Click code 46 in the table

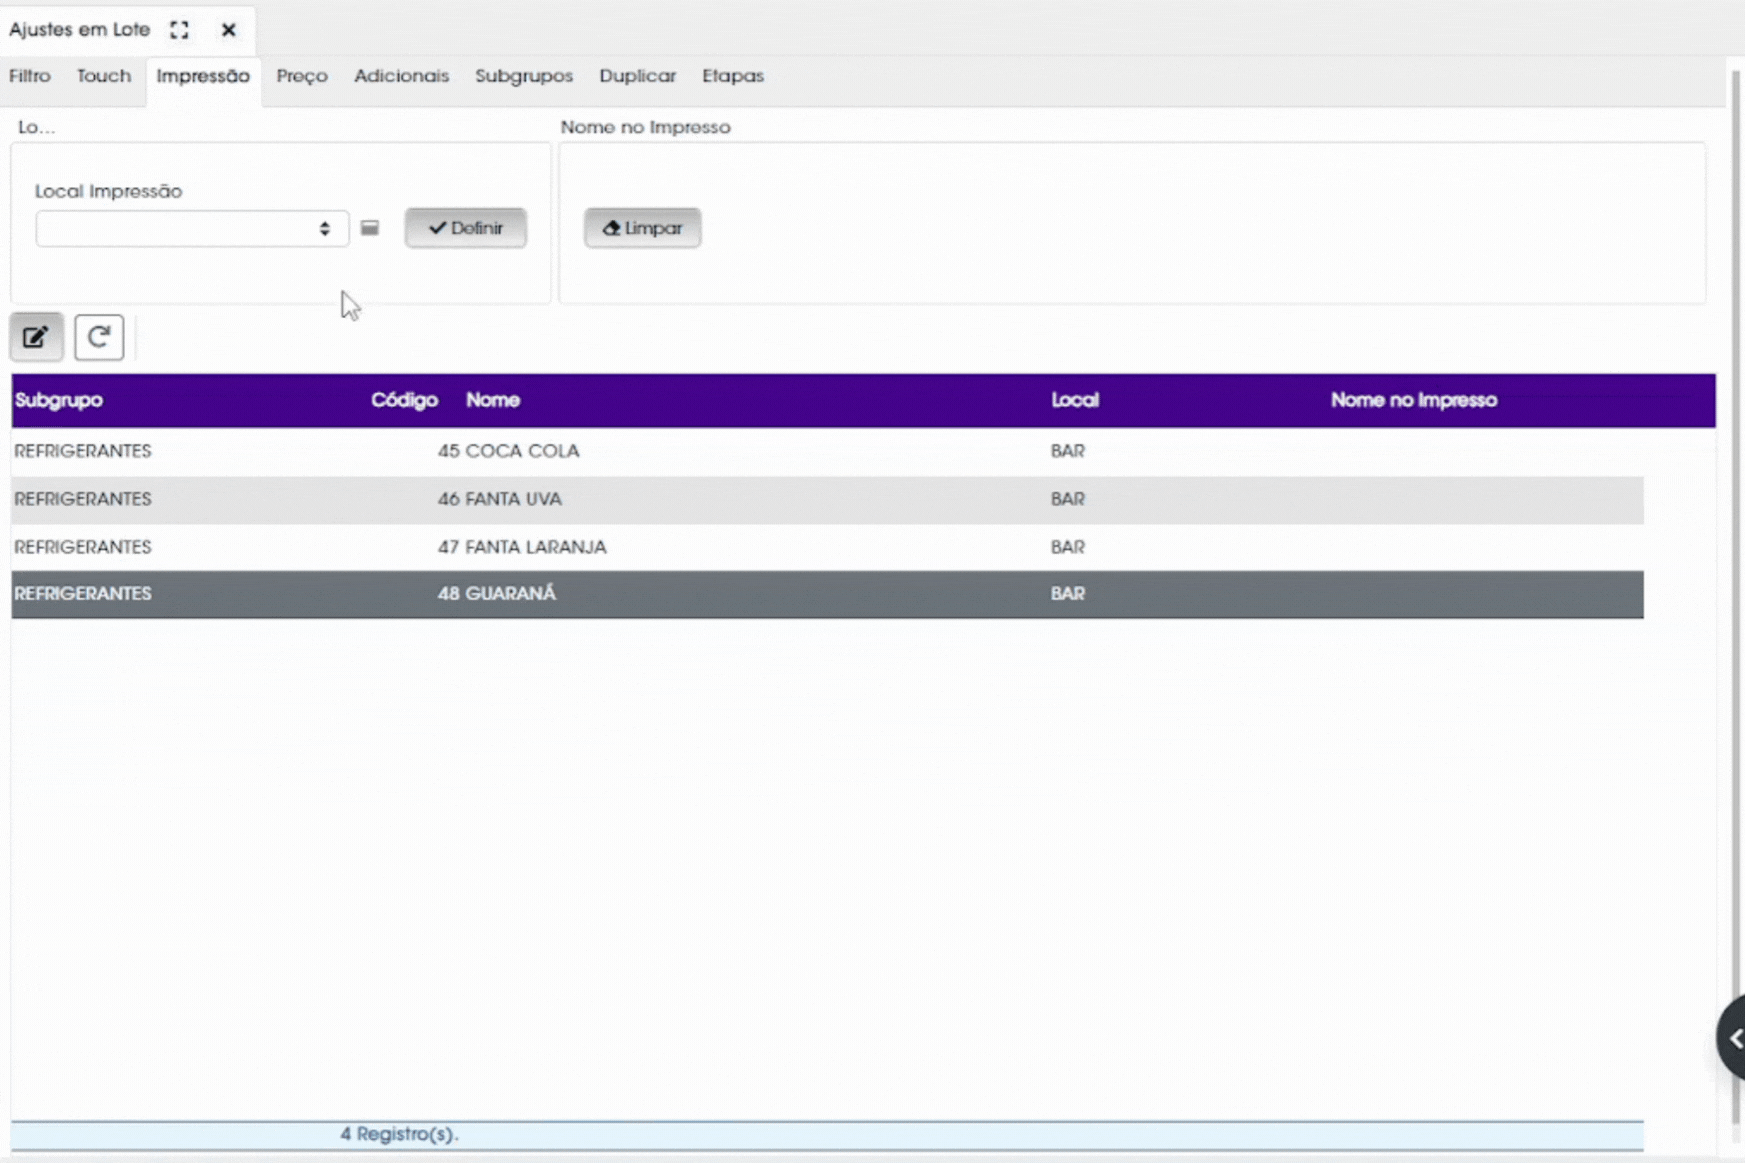[x=448, y=499]
